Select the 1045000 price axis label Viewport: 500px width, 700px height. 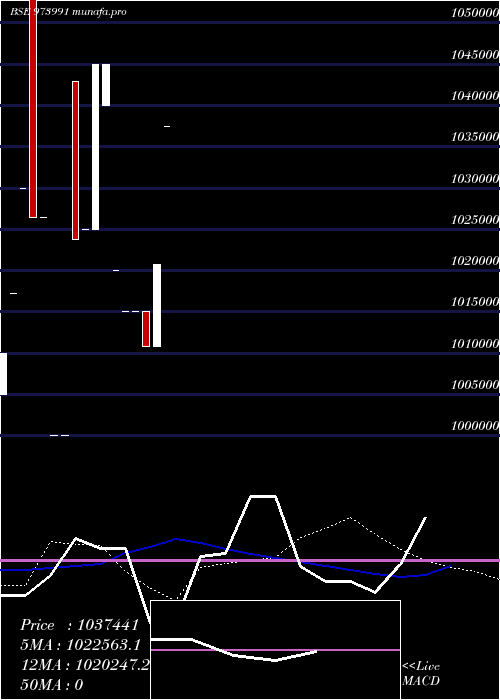475,54
